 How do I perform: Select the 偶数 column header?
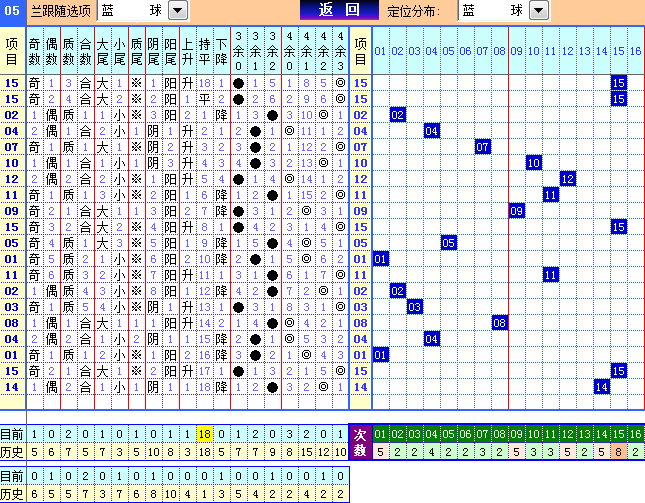pos(51,51)
